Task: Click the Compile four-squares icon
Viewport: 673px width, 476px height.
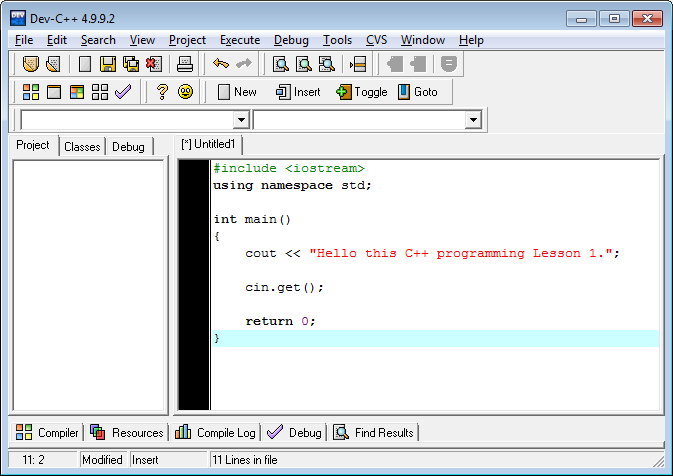Action: click(x=31, y=91)
